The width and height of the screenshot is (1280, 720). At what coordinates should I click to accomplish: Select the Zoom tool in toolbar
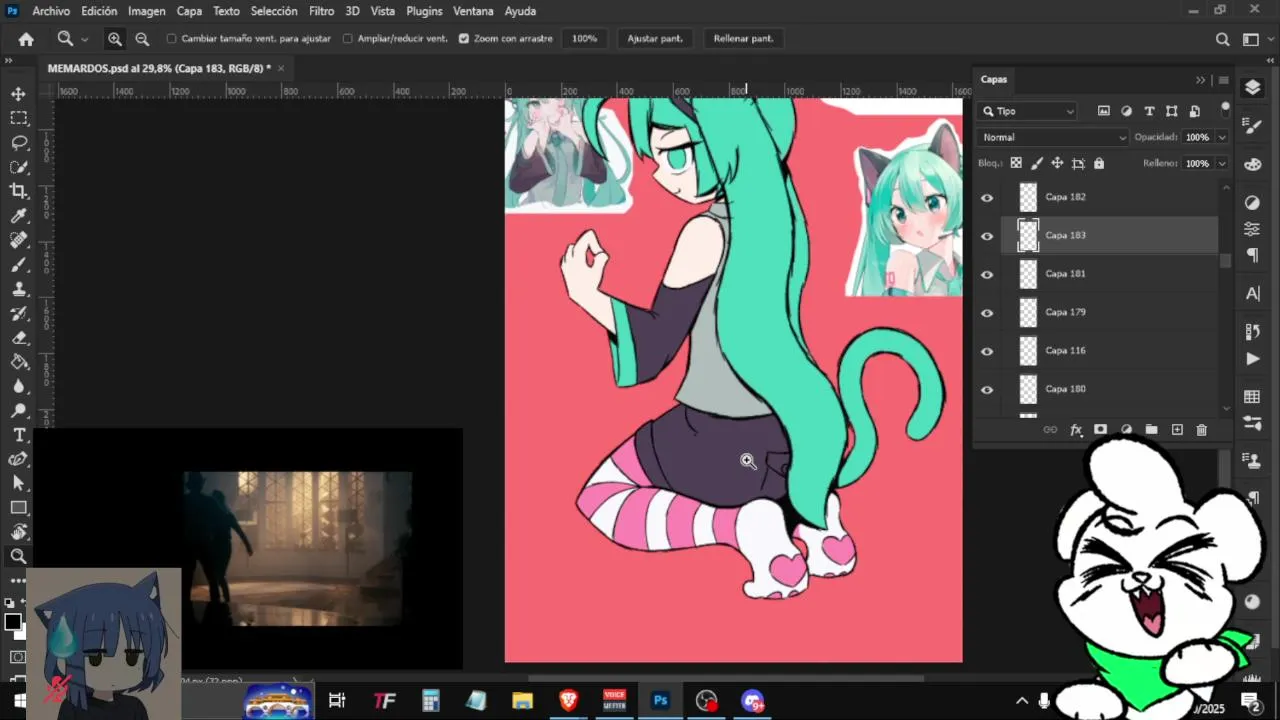pyautogui.click(x=19, y=557)
